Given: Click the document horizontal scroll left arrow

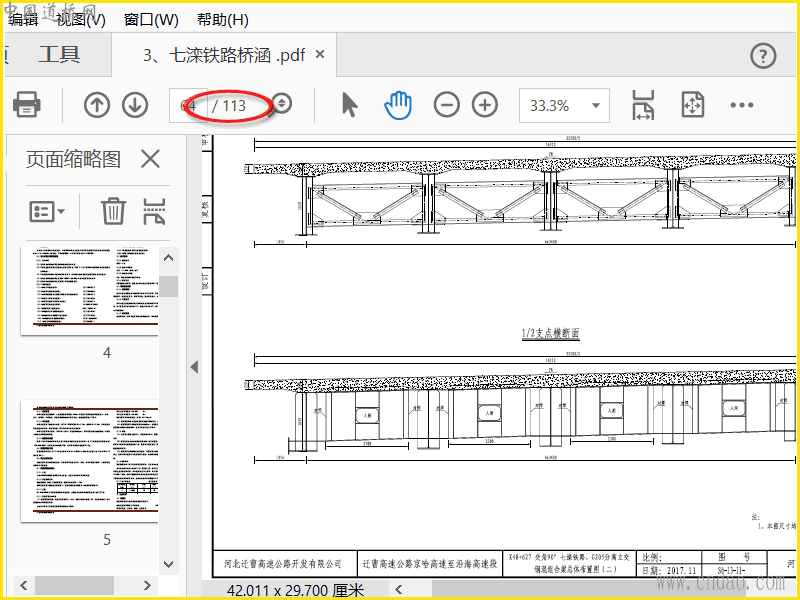Looking at the screenshot, I should (x=399, y=590).
